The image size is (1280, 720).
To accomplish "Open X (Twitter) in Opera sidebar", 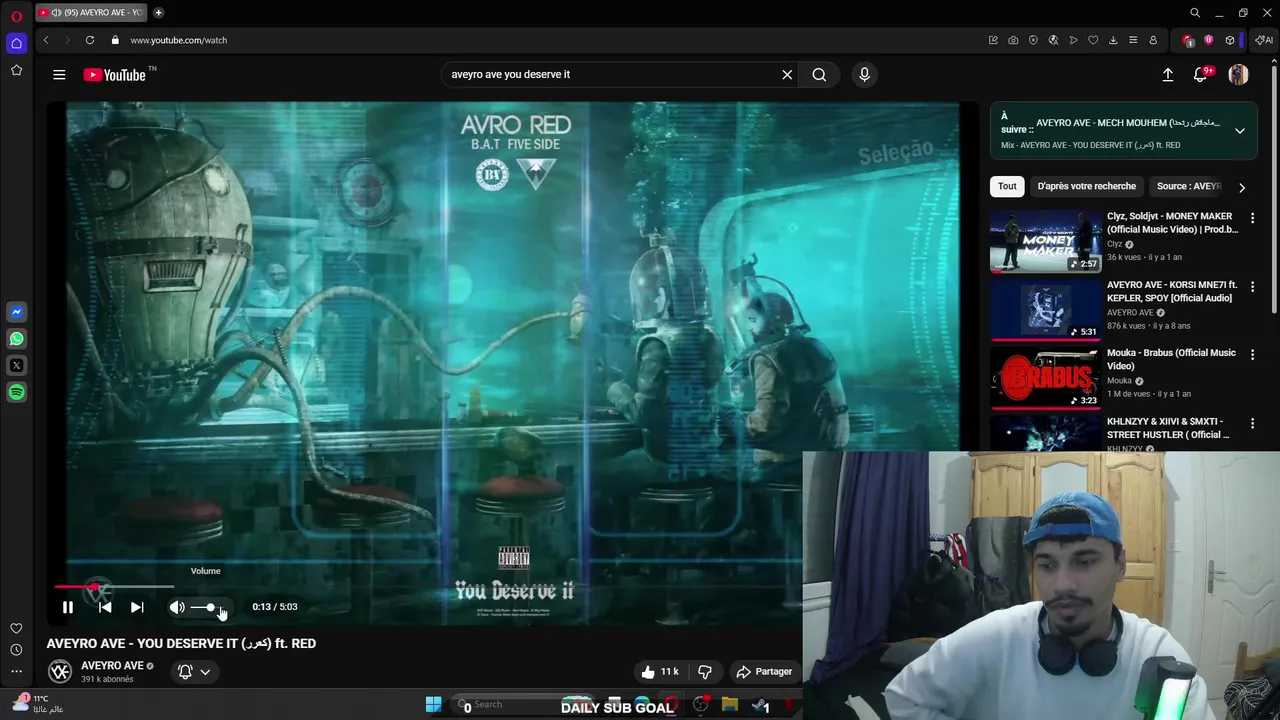I will point(16,366).
